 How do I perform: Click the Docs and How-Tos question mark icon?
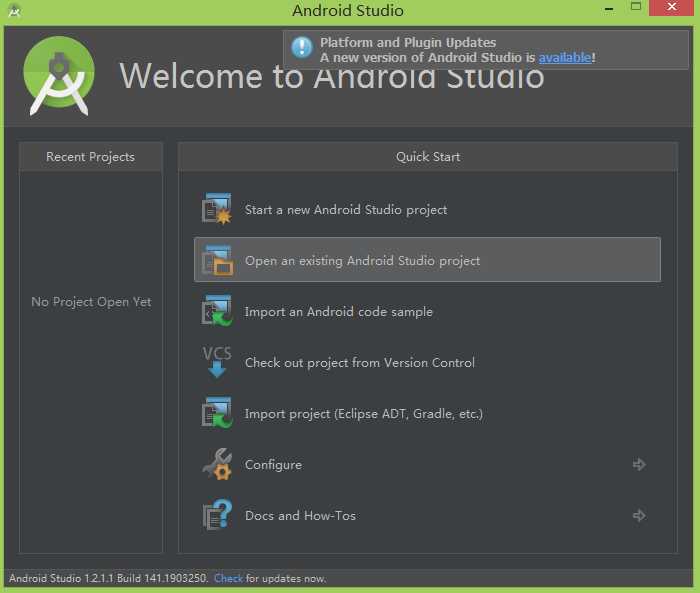pos(217,514)
